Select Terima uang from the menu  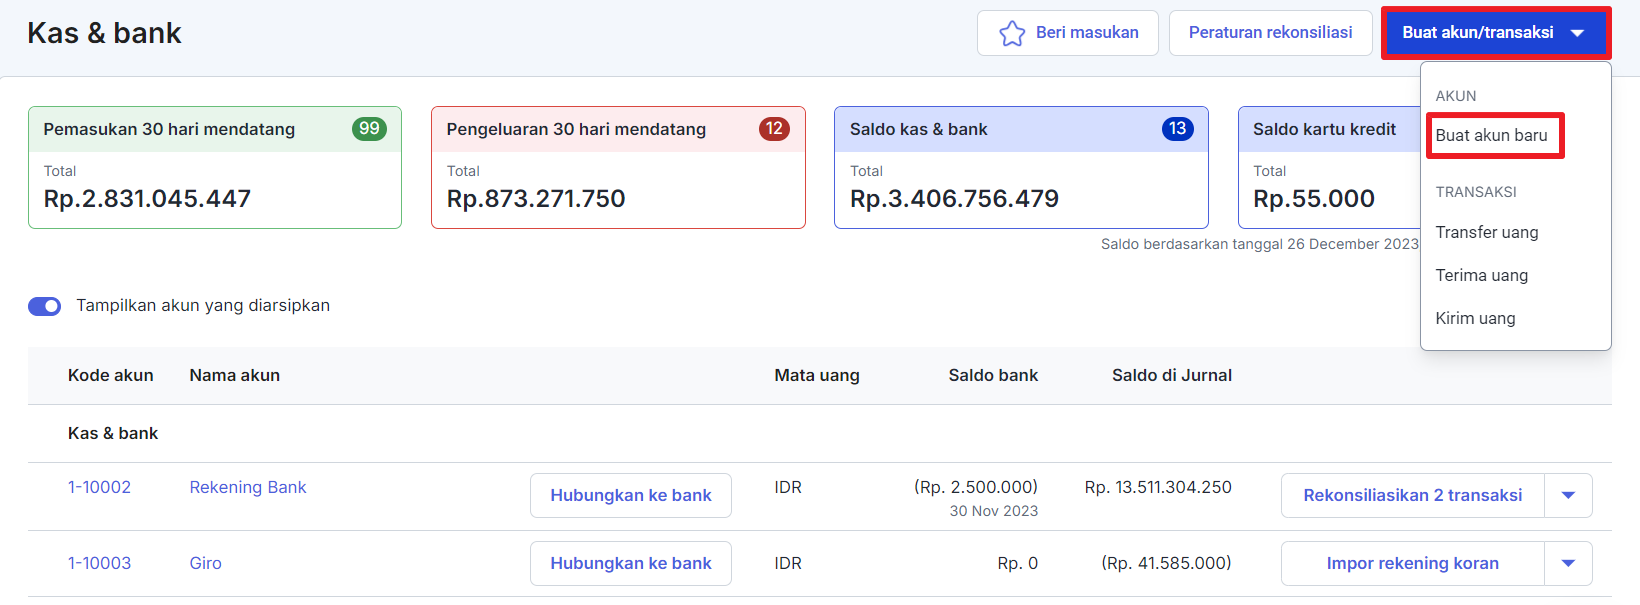pos(1481,275)
